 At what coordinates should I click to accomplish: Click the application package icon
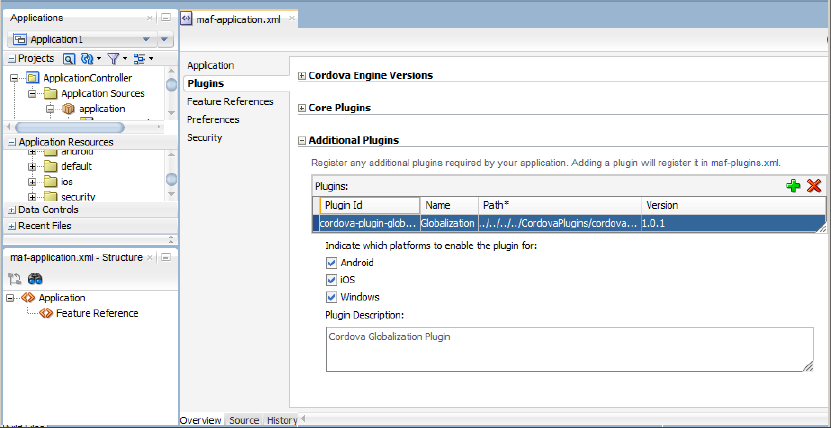pyautogui.click(x=68, y=109)
